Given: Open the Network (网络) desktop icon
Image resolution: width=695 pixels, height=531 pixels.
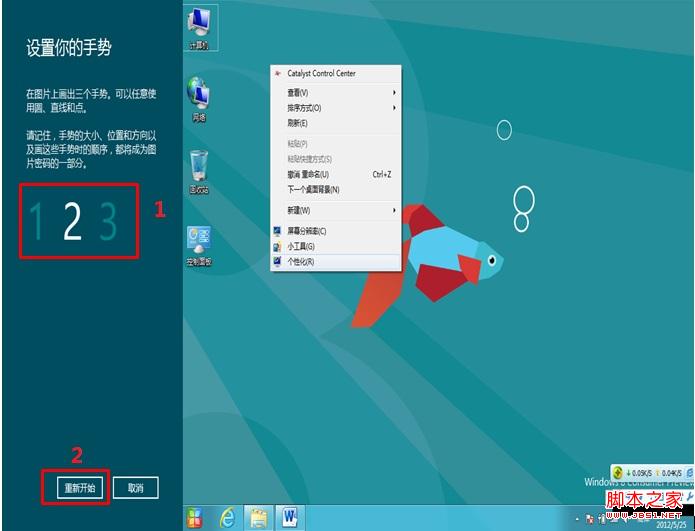Looking at the screenshot, I should tap(199, 99).
